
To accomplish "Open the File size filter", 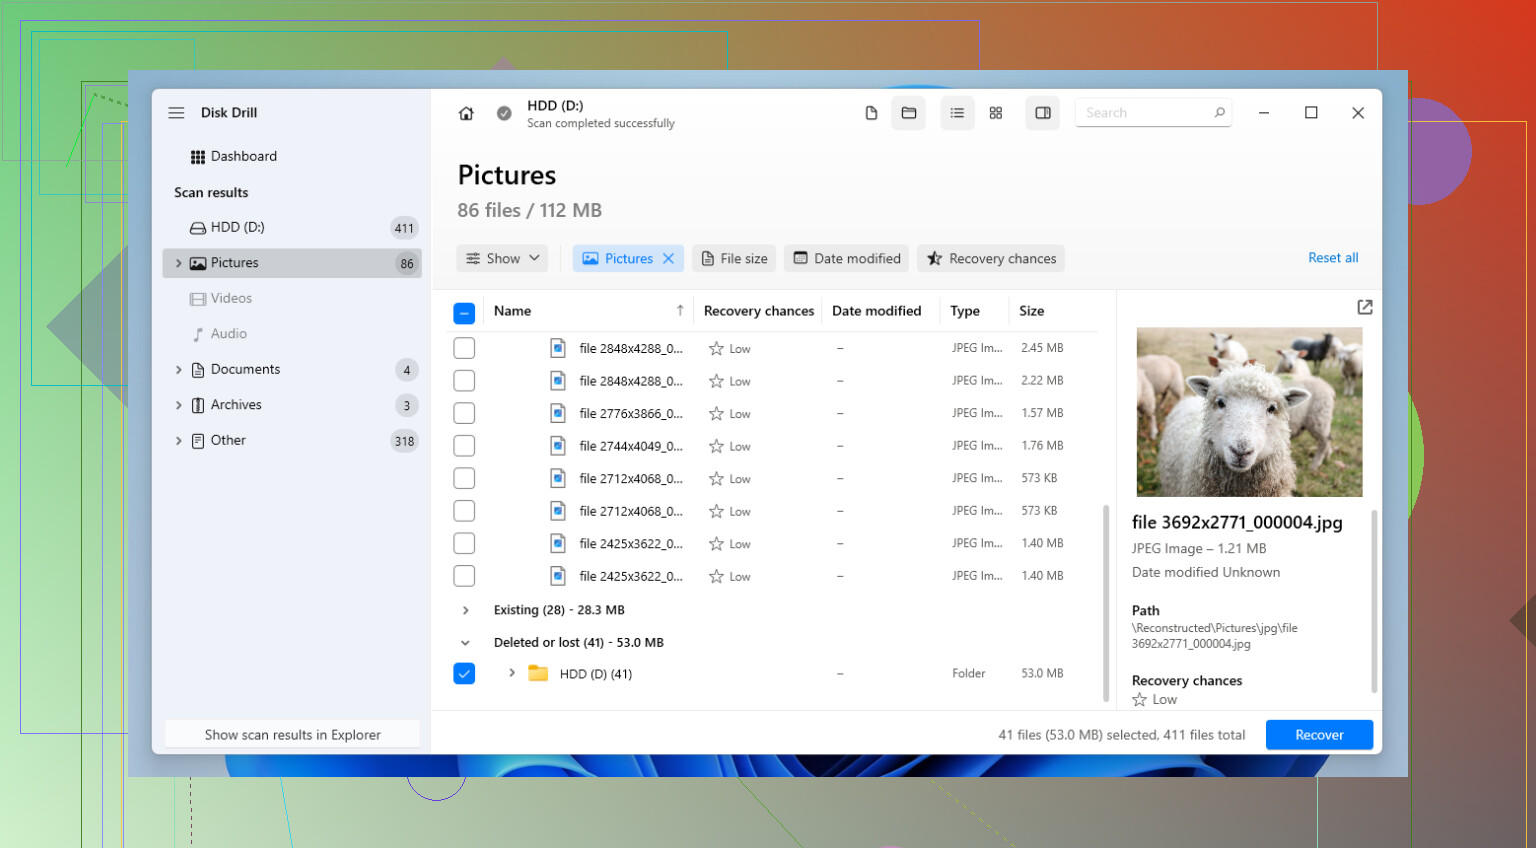I will point(734,258).
